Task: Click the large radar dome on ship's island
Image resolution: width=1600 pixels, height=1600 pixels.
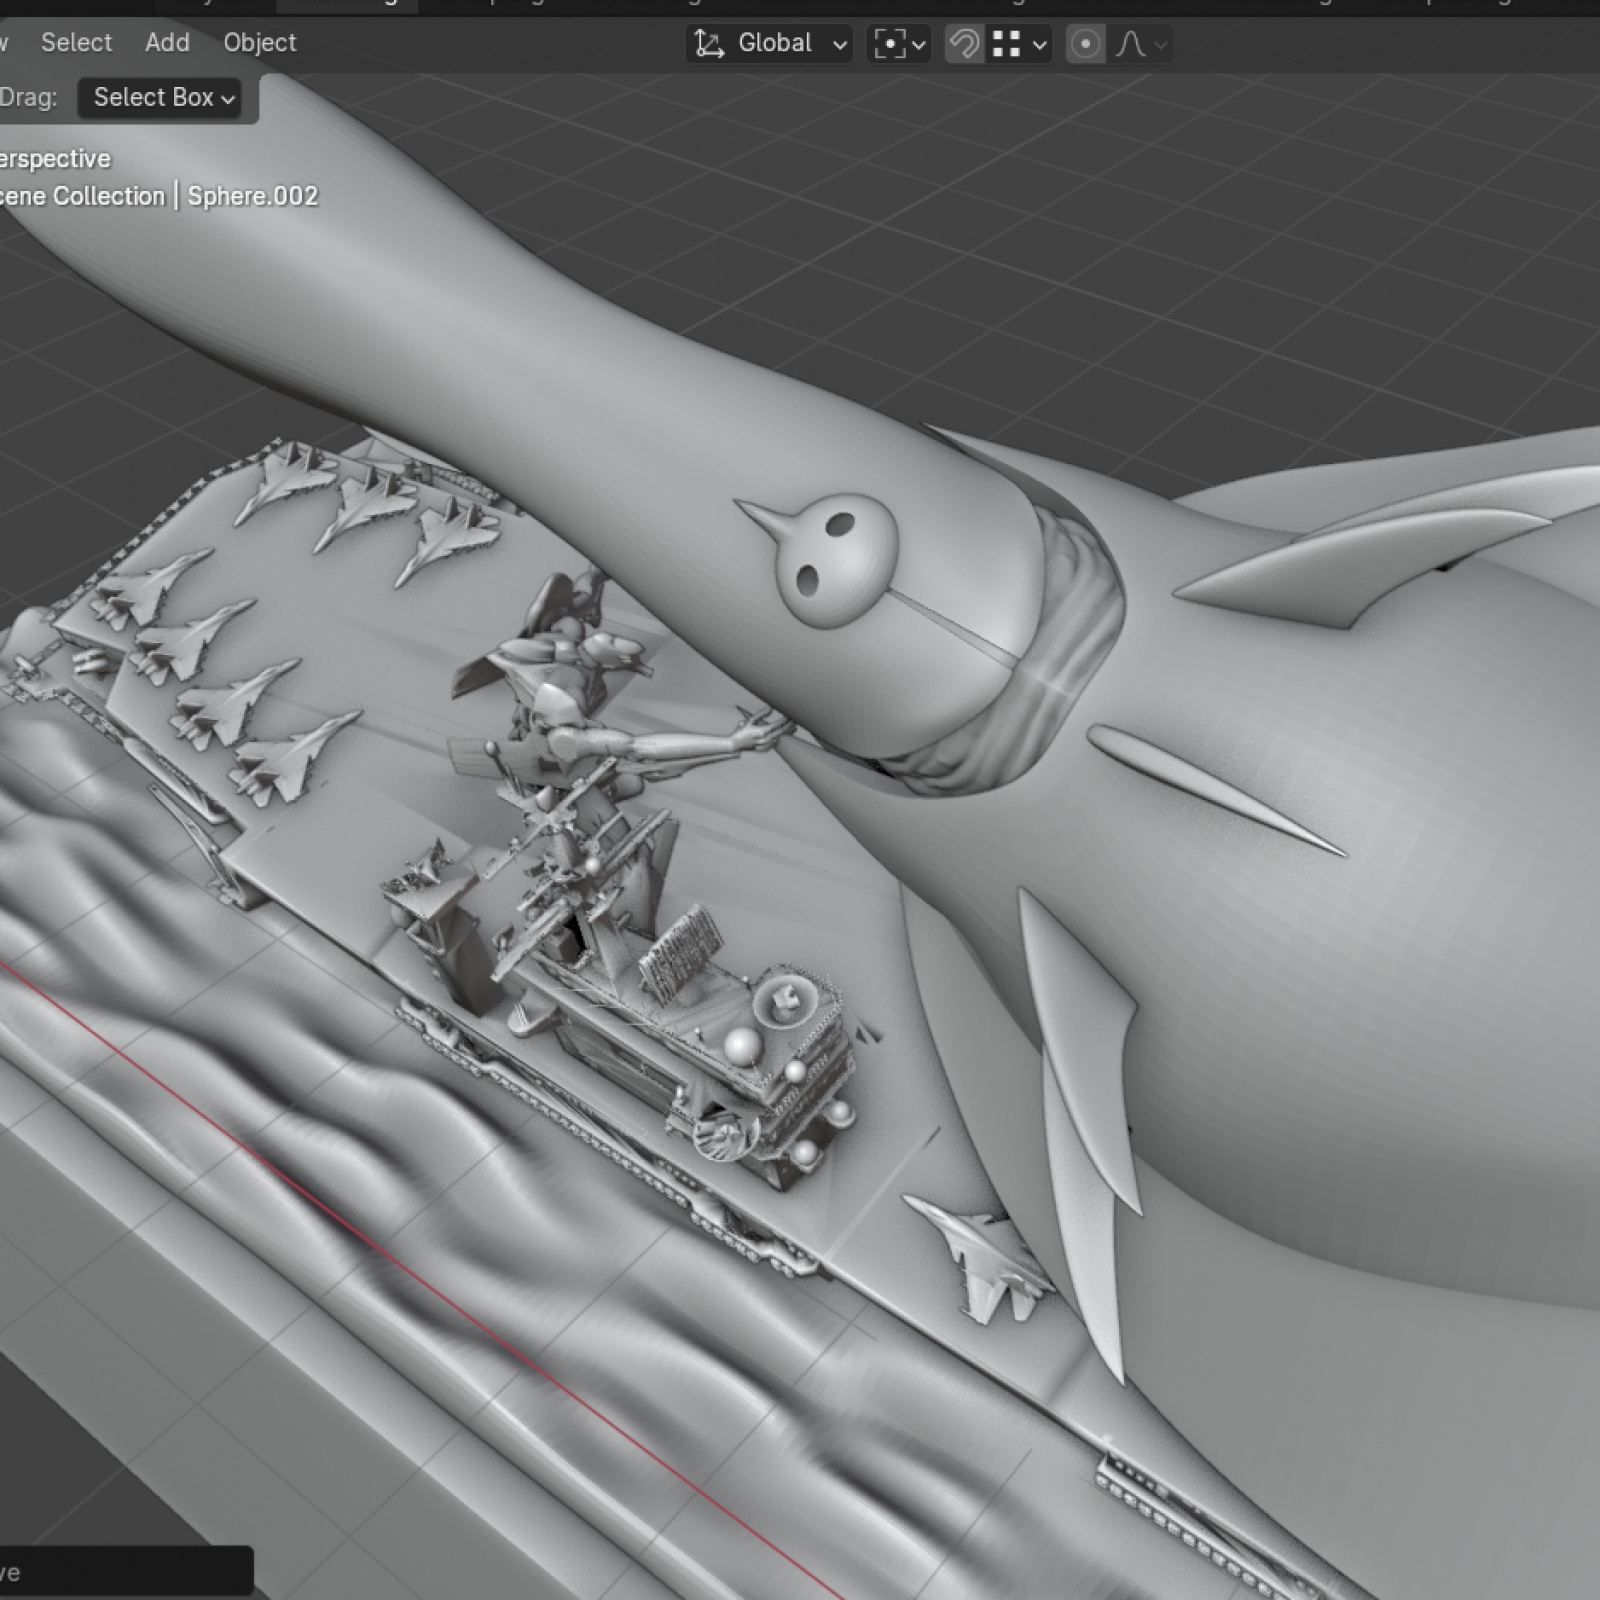Action: pos(742,1047)
